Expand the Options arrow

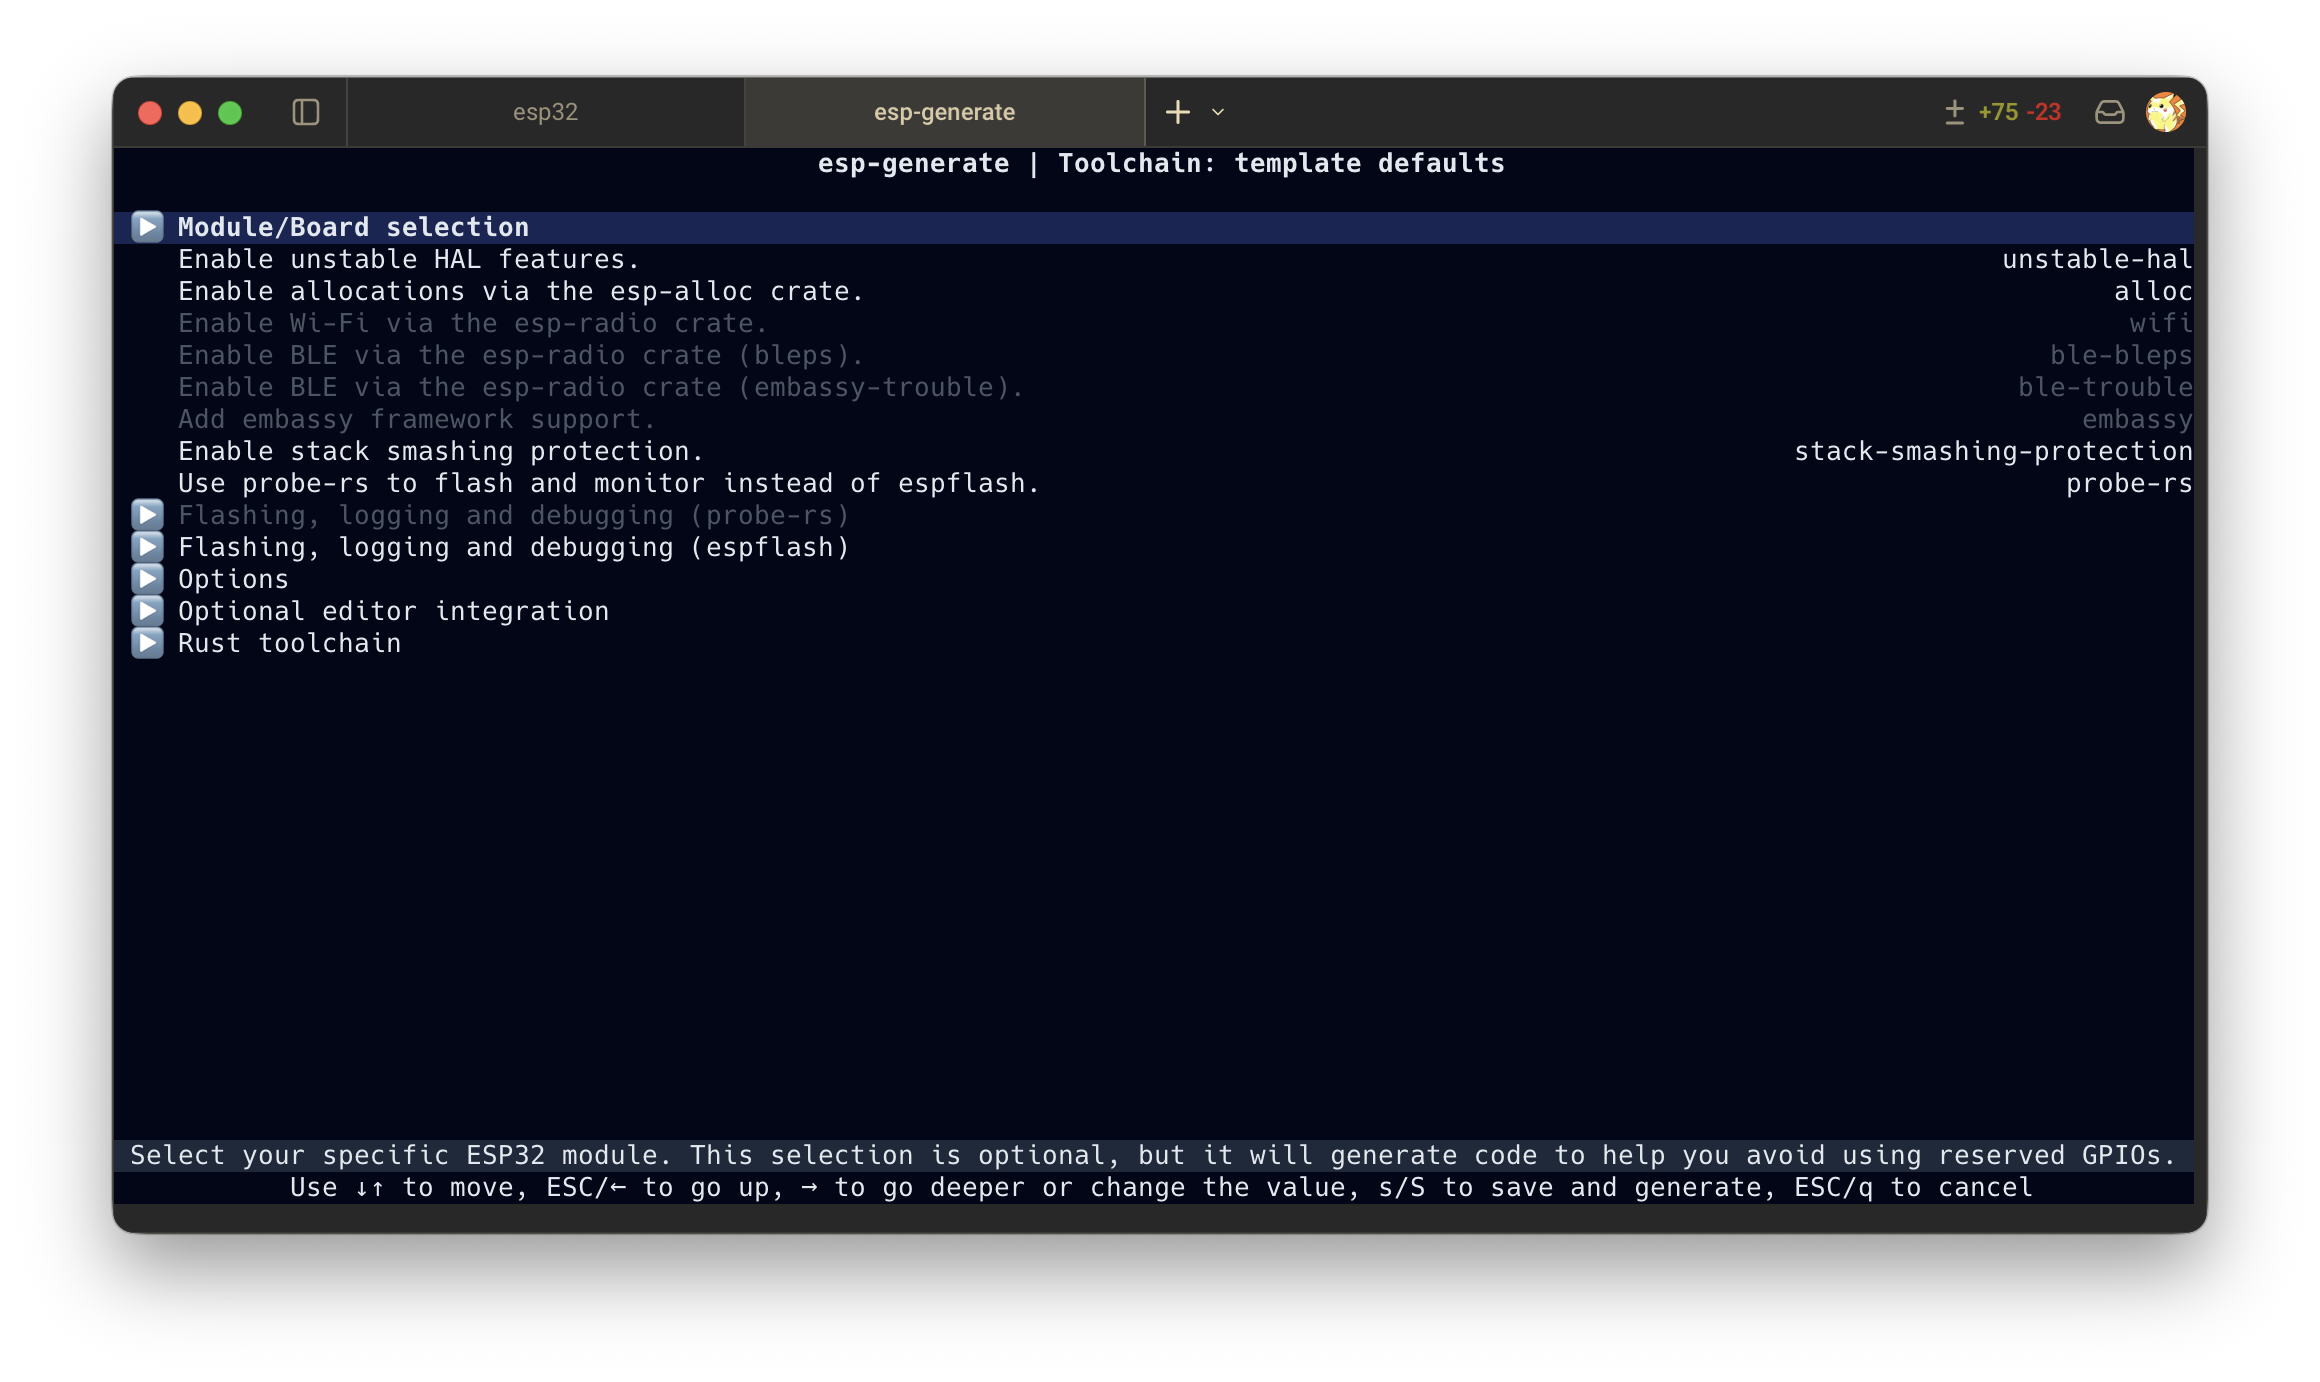pyautogui.click(x=147, y=579)
